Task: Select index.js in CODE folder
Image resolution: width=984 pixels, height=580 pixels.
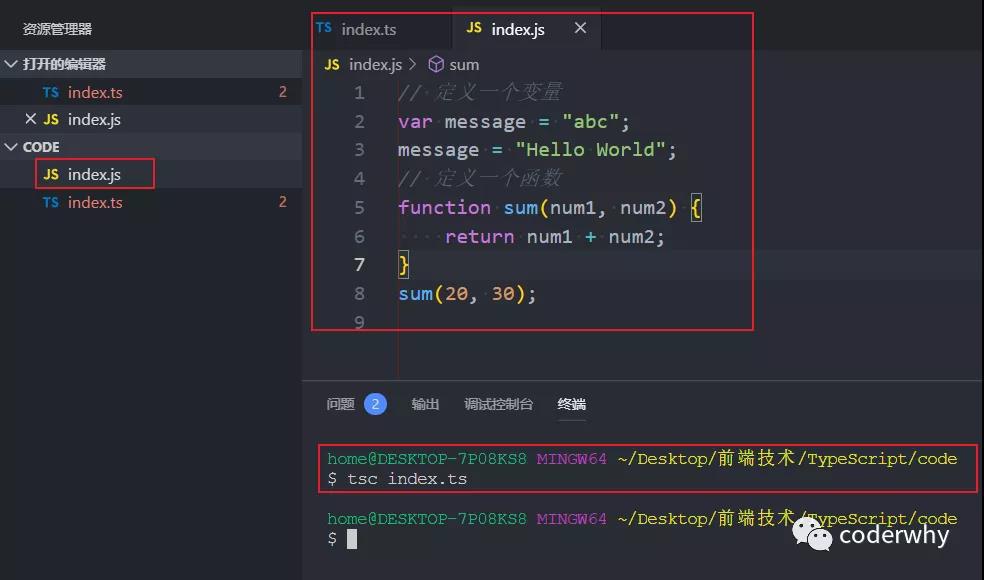Action: point(151,175)
